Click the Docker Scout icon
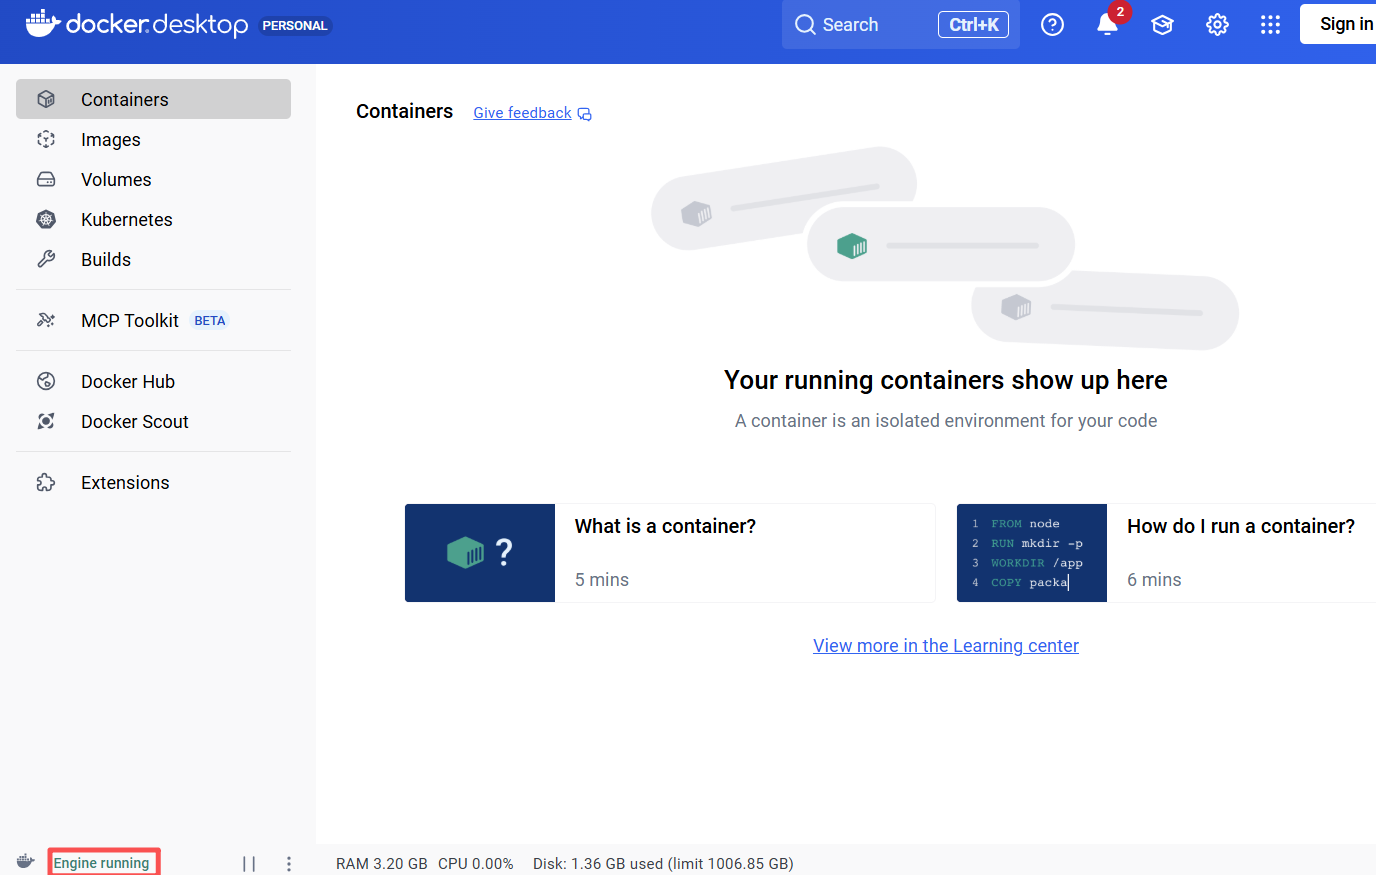Screen dimensions: 1376x875 (x=46, y=421)
